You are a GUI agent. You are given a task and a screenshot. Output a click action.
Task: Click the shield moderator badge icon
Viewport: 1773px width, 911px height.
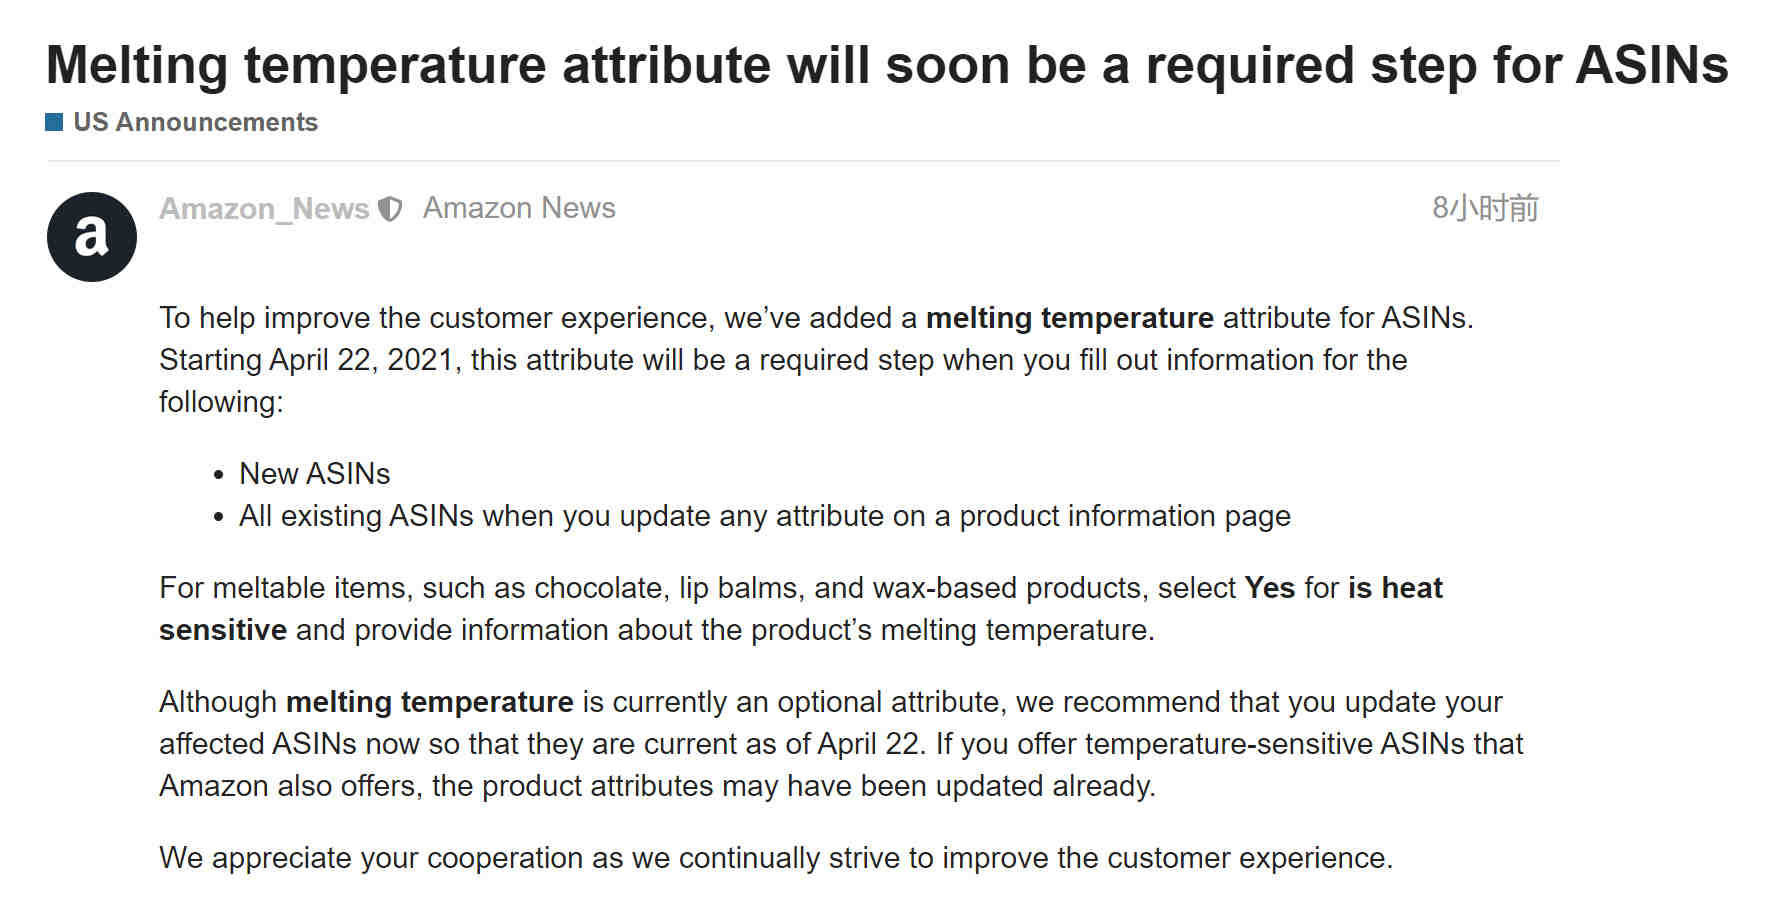coord(390,209)
